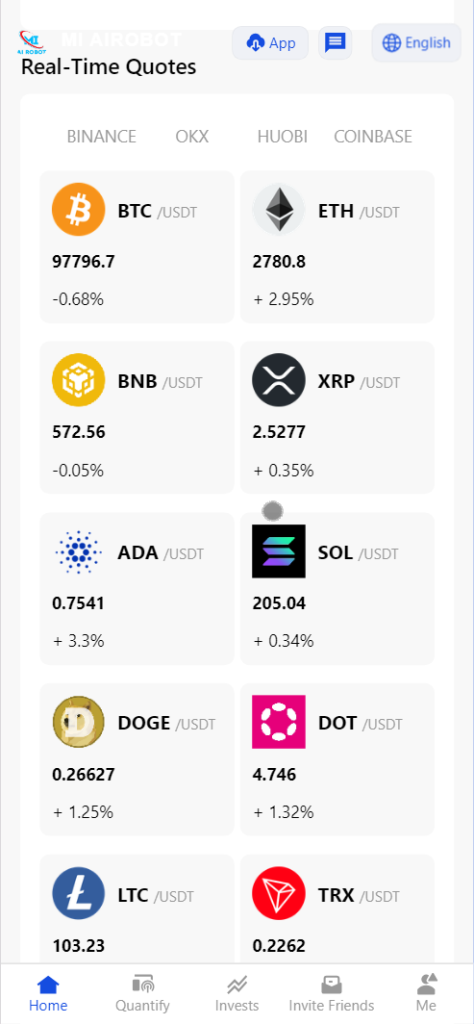The image size is (474, 1024).
Task: Open the chat message icon
Action: point(335,43)
